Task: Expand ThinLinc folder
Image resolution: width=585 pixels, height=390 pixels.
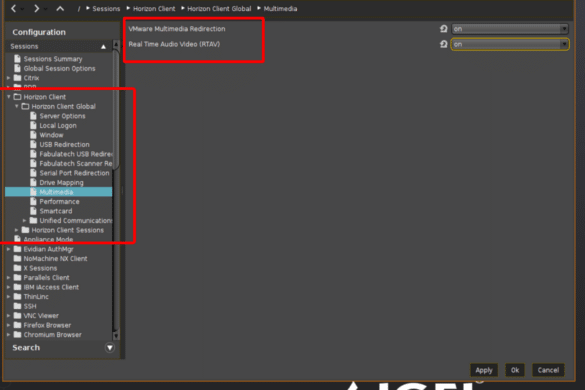Action: pos(9,297)
